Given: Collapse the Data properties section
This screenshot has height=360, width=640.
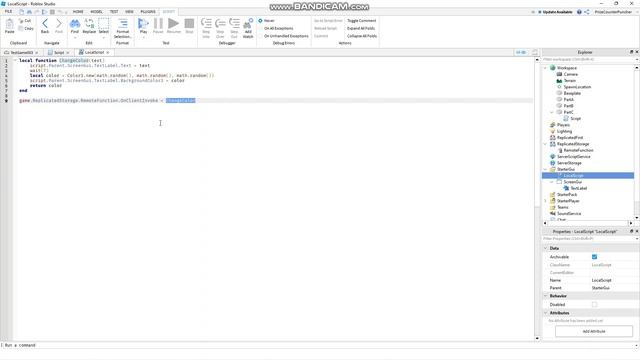Looking at the screenshot, I should click(545, 248).
